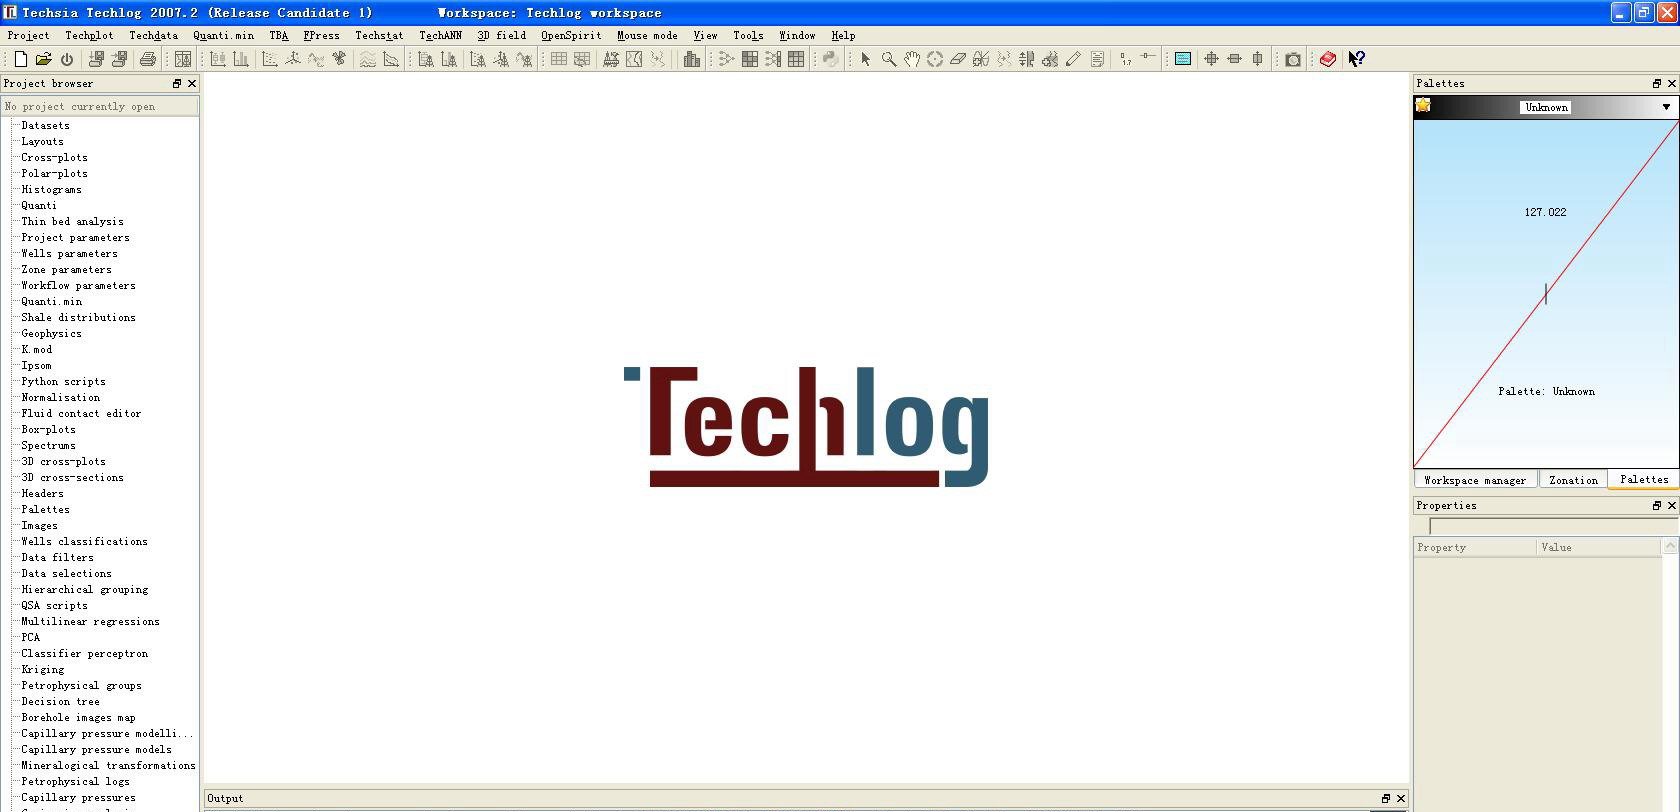Image resolution: width=1680 pixels, height=812 pixels.
Task: Float the Palettes panel
Action: point(1656,84)
